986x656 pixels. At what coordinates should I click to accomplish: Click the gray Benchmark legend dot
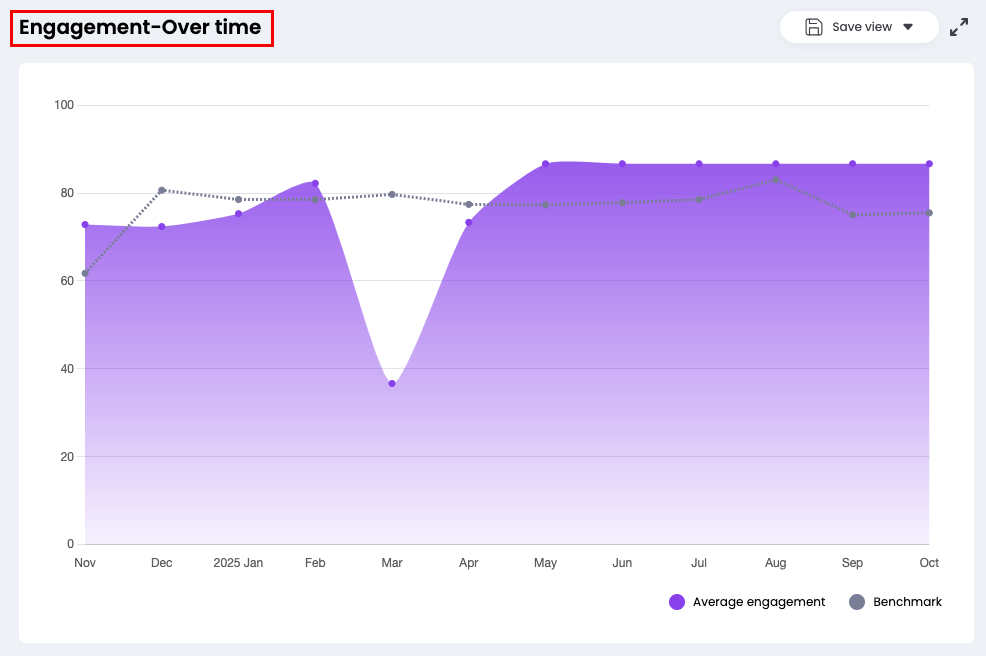pyautogui.click(x=856, y=602)
